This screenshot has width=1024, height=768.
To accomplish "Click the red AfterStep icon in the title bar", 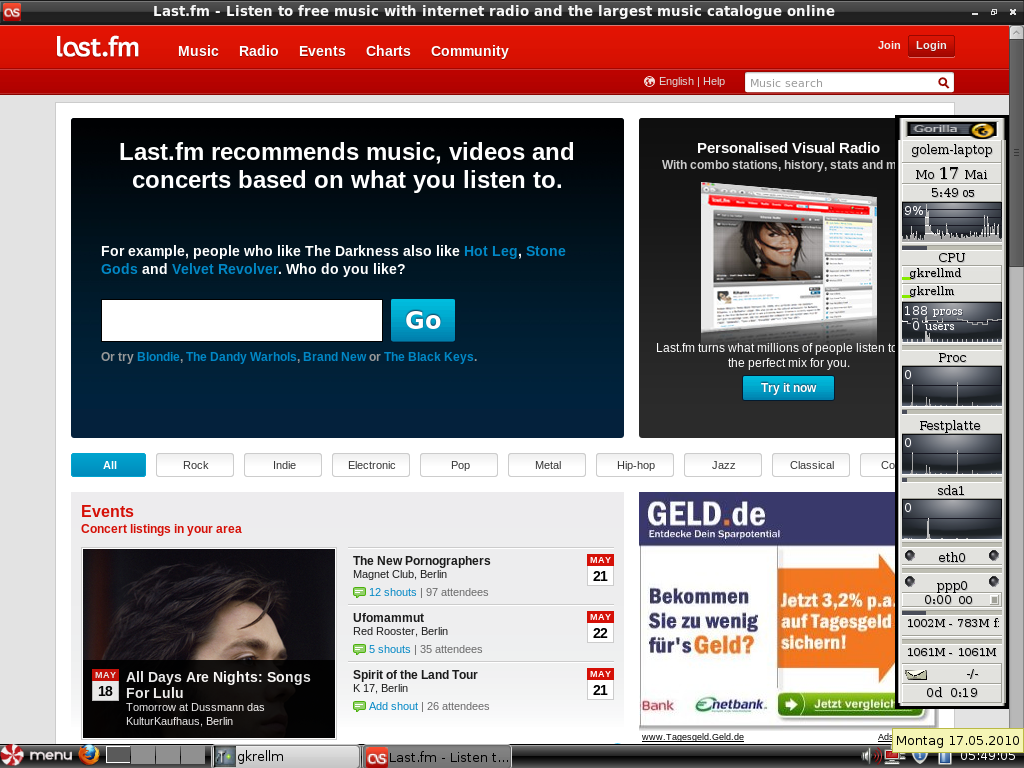I will 10,10.
